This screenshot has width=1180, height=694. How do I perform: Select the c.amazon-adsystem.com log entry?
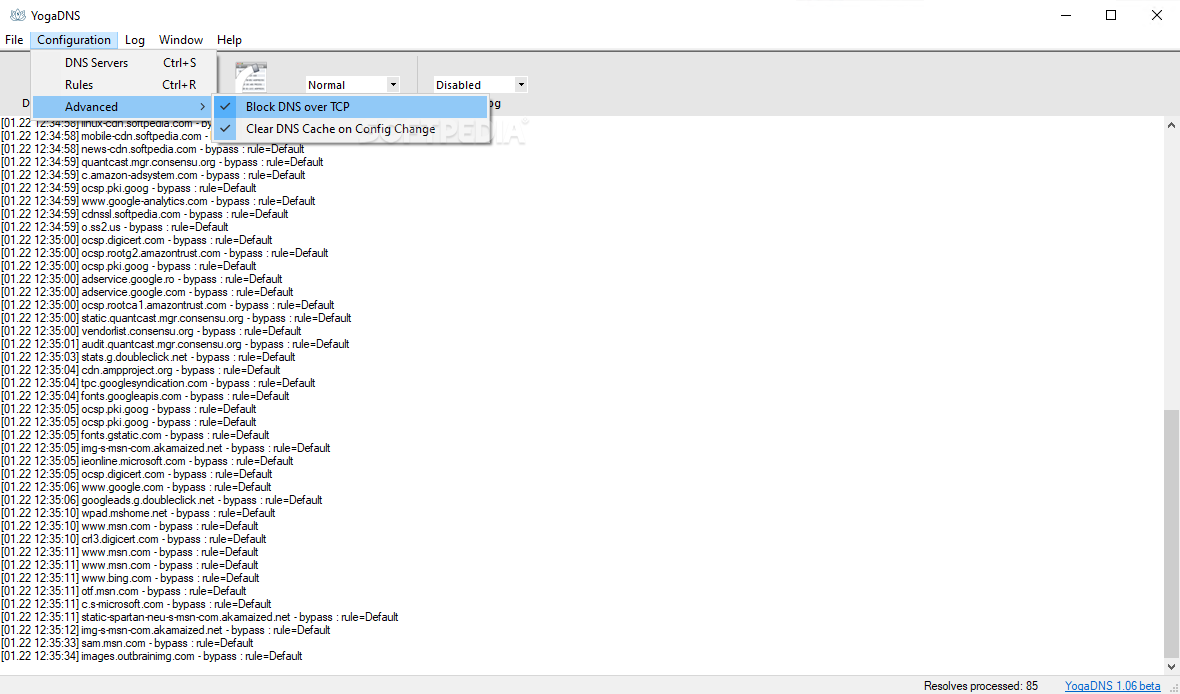pyautogui.click(x=153, y=175)
